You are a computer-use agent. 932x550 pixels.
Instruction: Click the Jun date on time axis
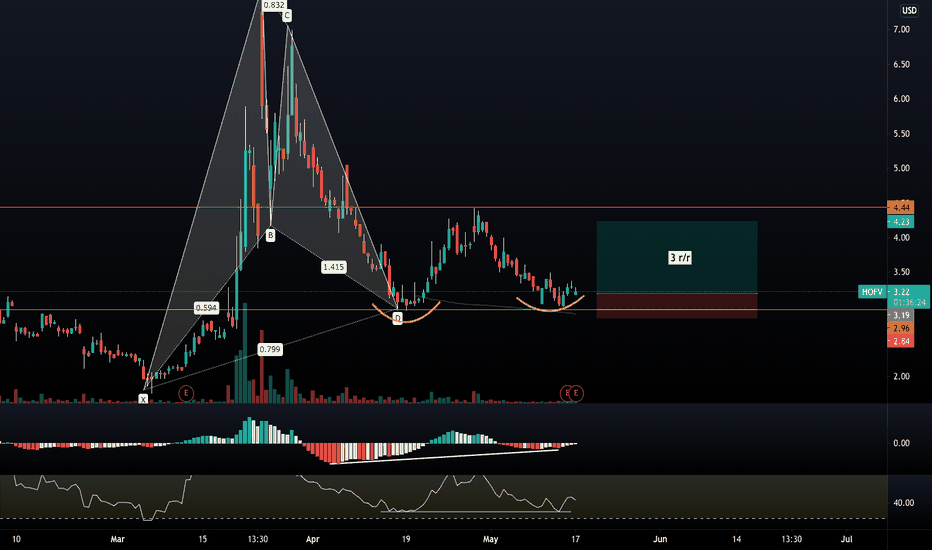[x=660, y=539]
